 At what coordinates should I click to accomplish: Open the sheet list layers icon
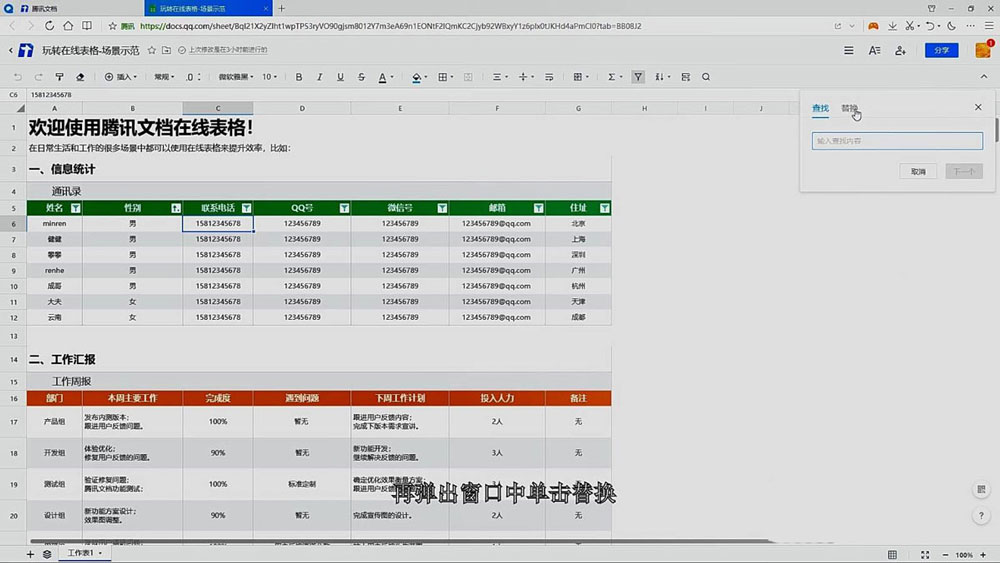[x=47, y=554]
